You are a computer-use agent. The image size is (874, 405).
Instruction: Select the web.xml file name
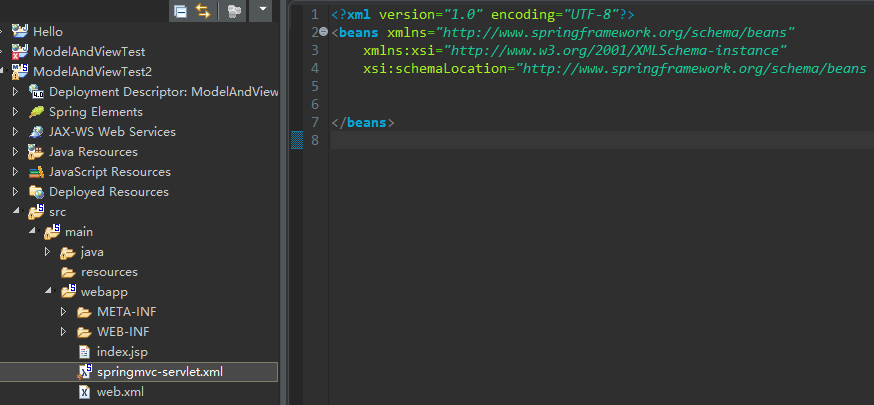coord(120,392)
